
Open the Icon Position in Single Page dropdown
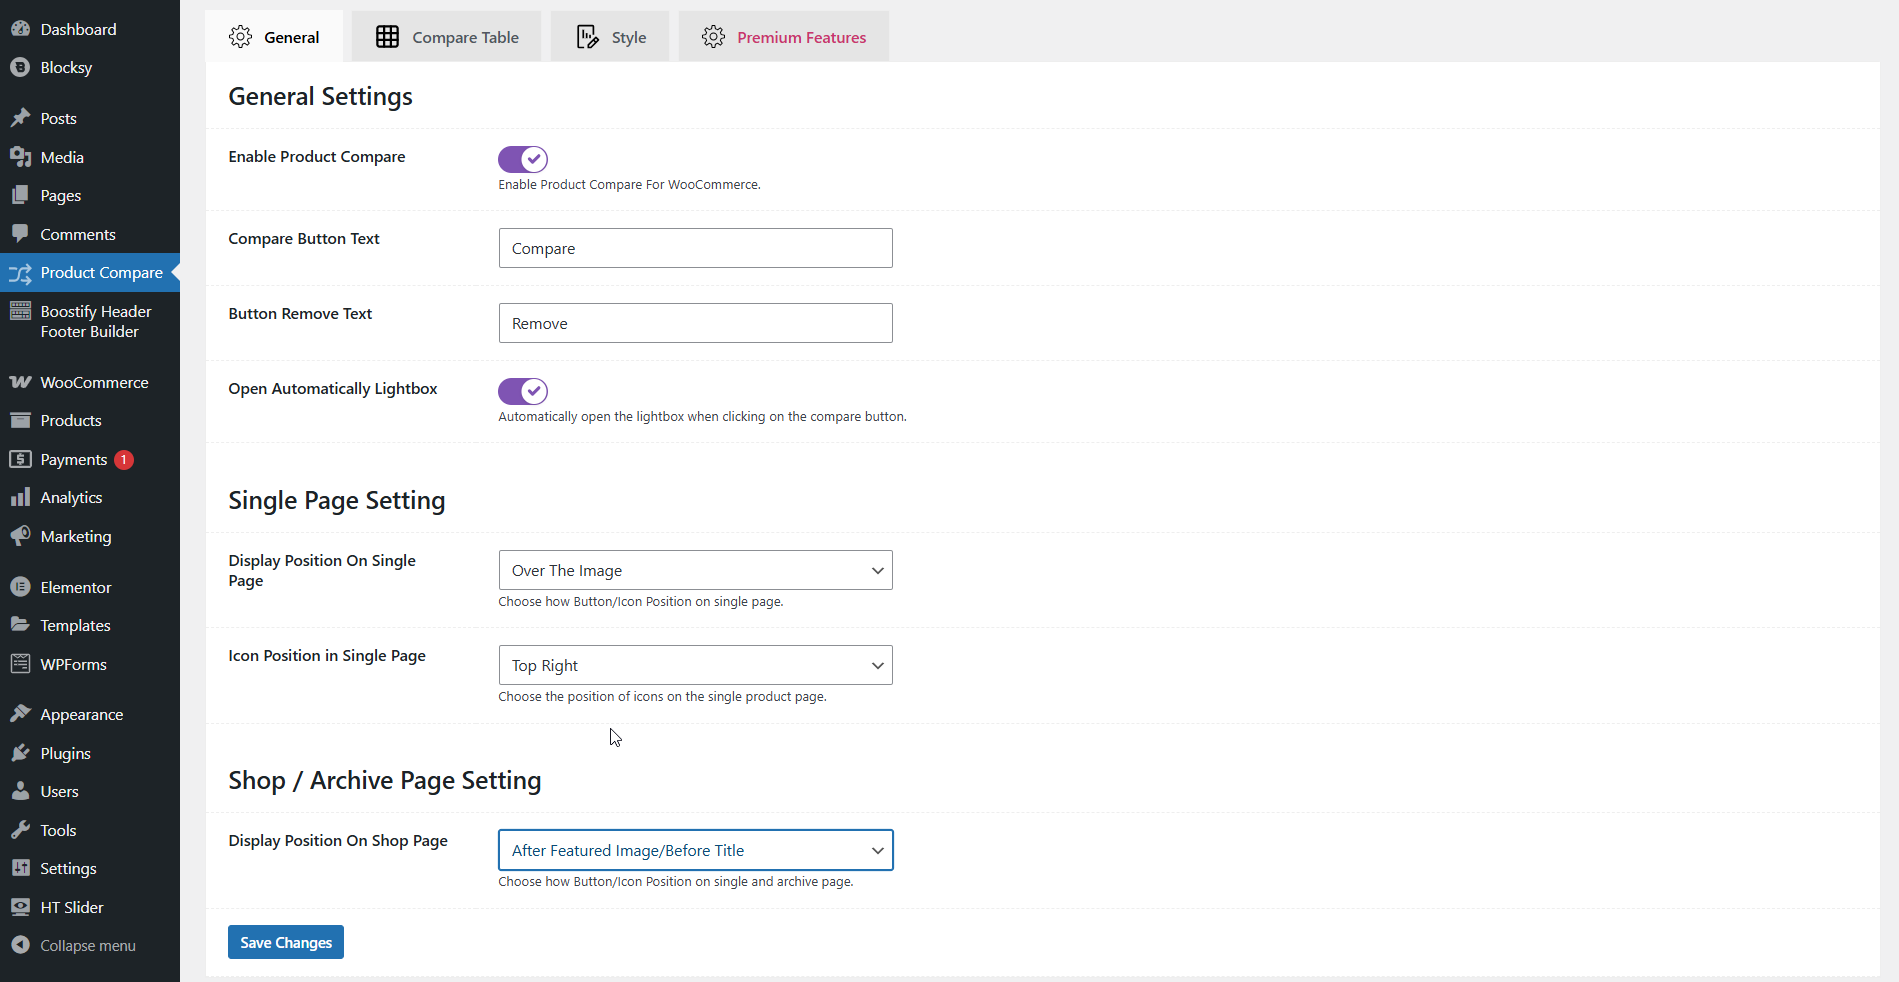point(695,665)
